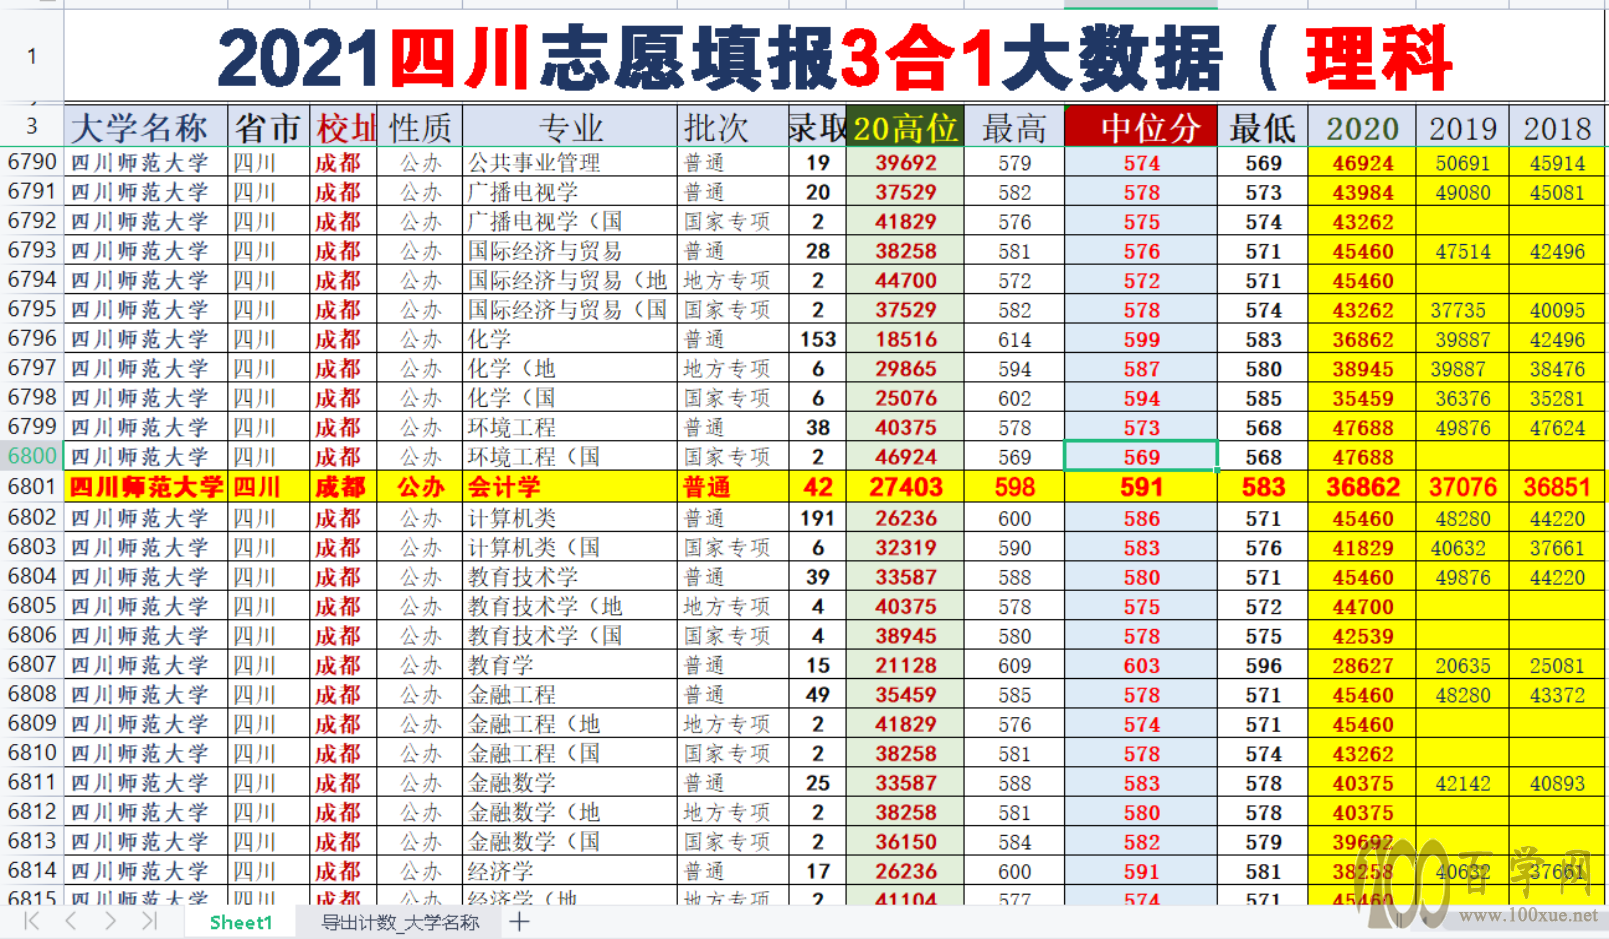The image size is (1609, 939).
Task: Select row header 6800
Action: tap(32, 456)
